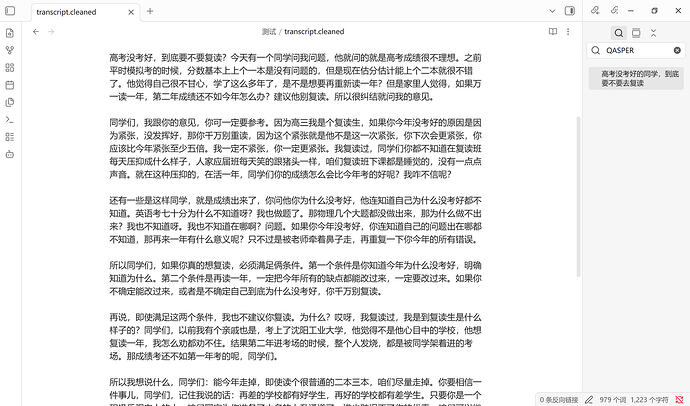Toggle edit mode pencil in status bar
Screen dimensions: 690x406
(589, 400)
